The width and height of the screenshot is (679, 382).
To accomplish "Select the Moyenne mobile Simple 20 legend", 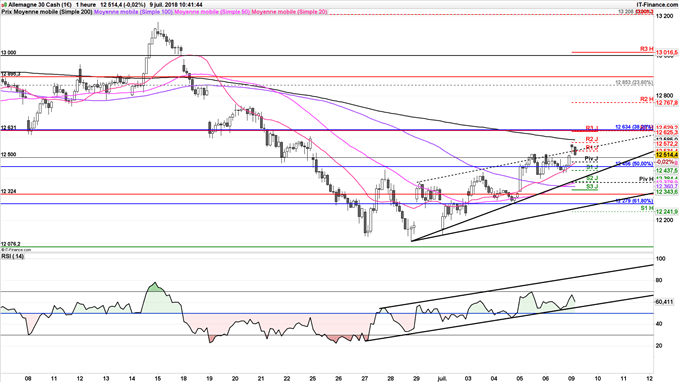I will point(289,12).
